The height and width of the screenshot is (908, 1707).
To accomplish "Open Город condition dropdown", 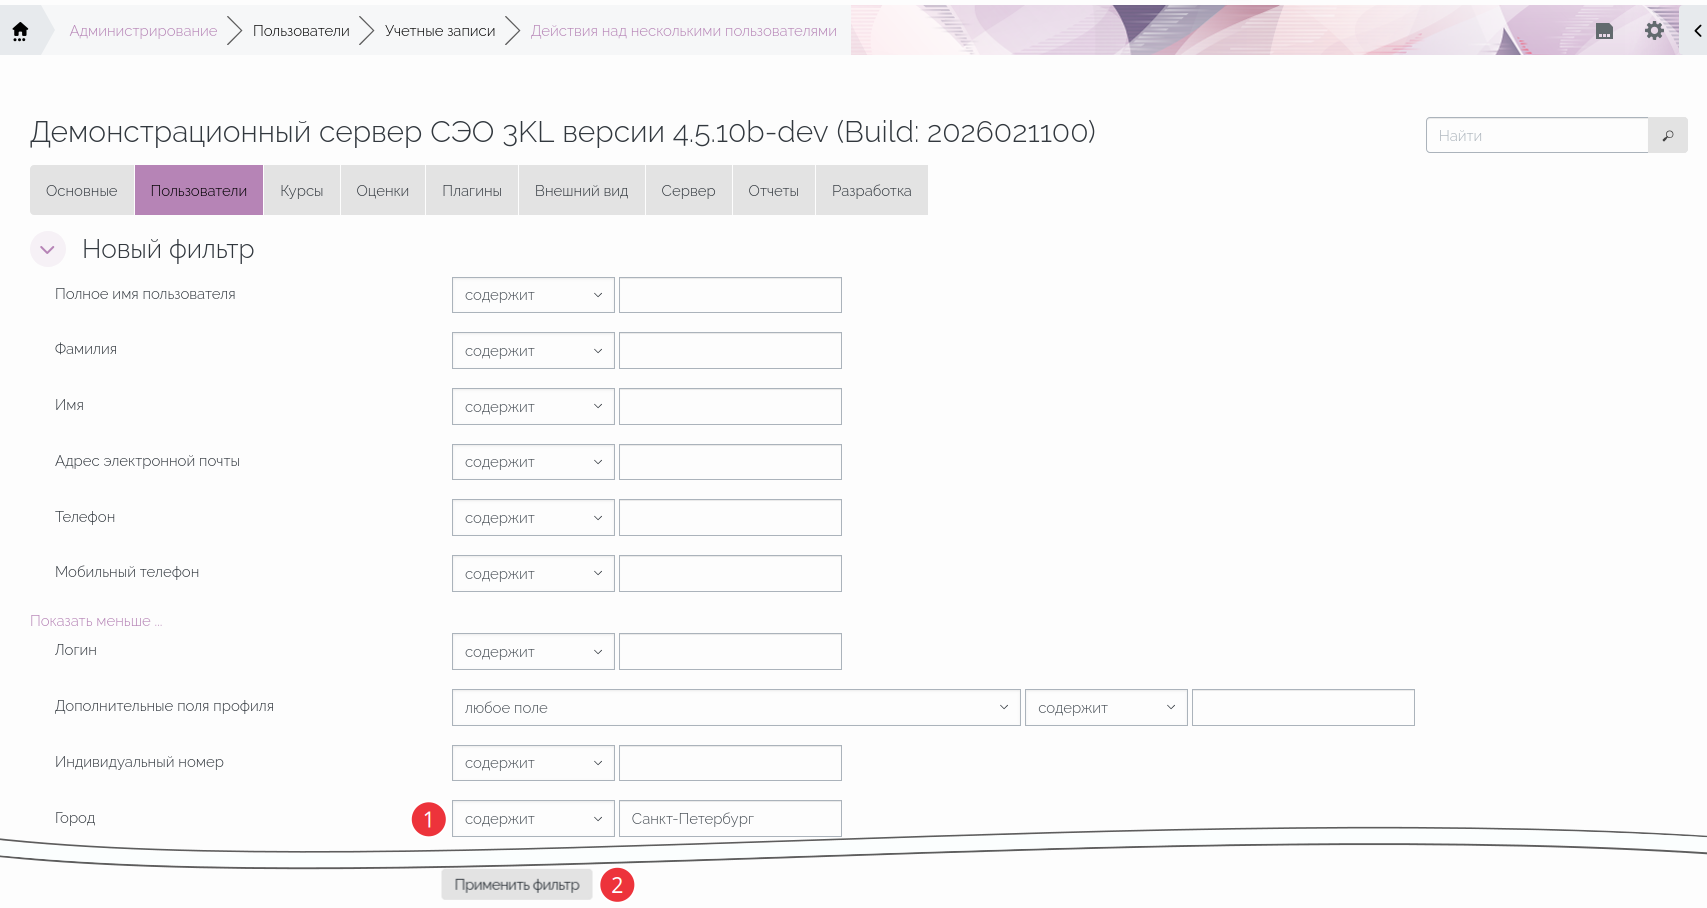I will click(532, 819).
